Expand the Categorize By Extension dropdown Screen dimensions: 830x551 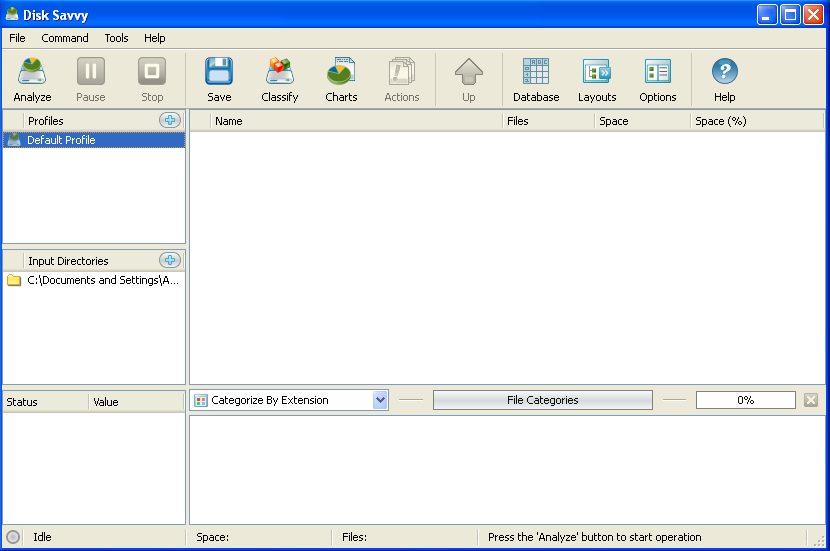[x=380, y=400]
